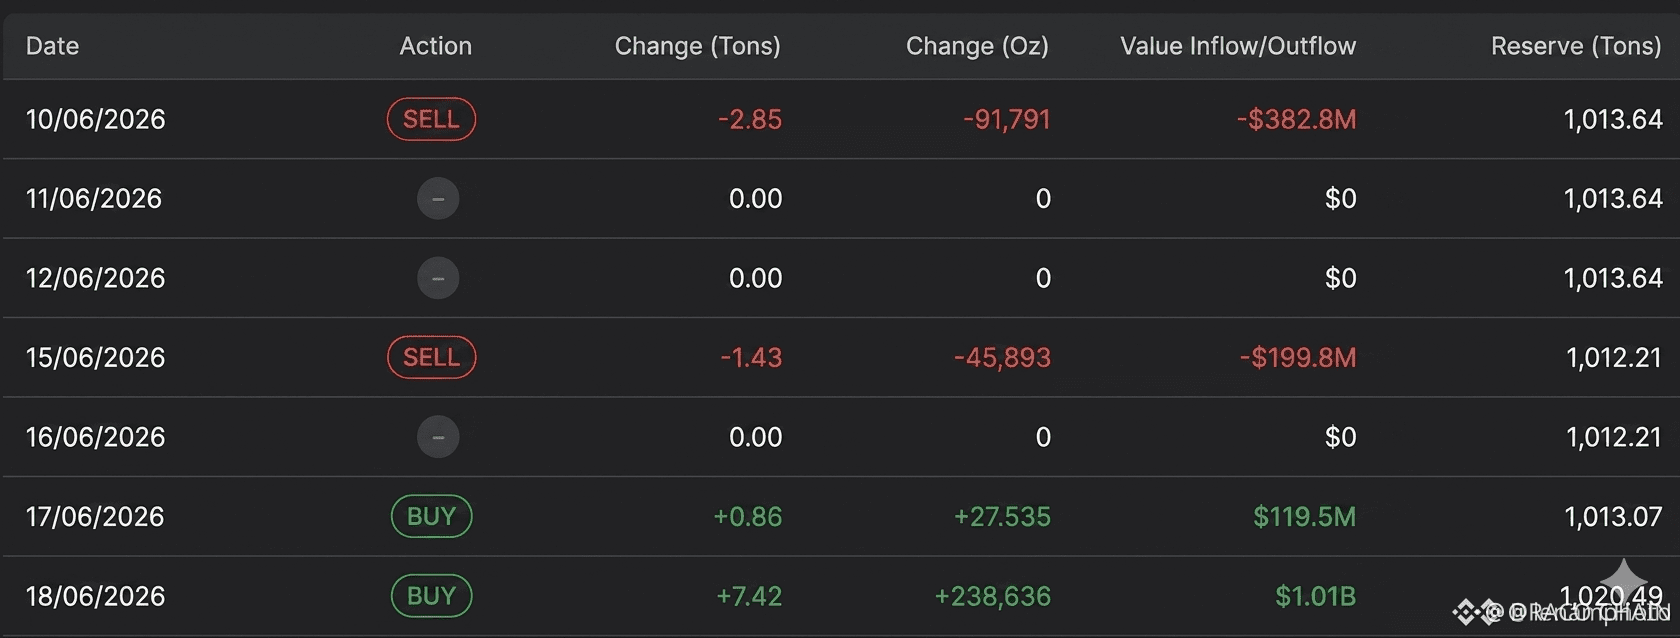Select the +238,636 ounce change value

point(992,596)
